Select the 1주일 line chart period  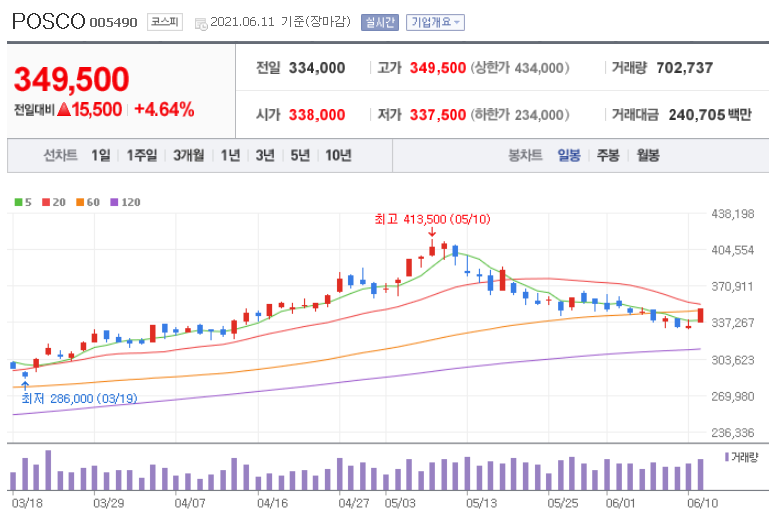click(x=142, y=156)
